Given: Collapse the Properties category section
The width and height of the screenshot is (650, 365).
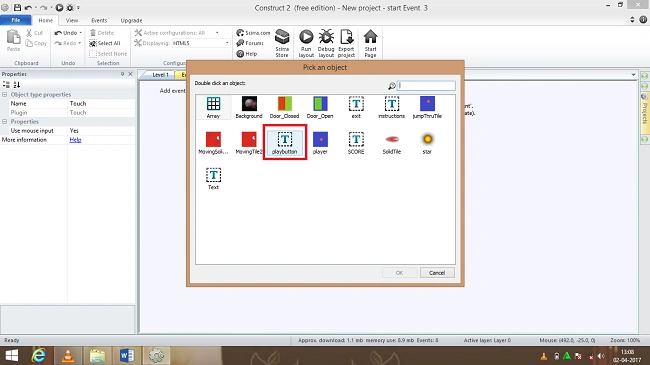Looking at the screenshot, I should (5, 122).
